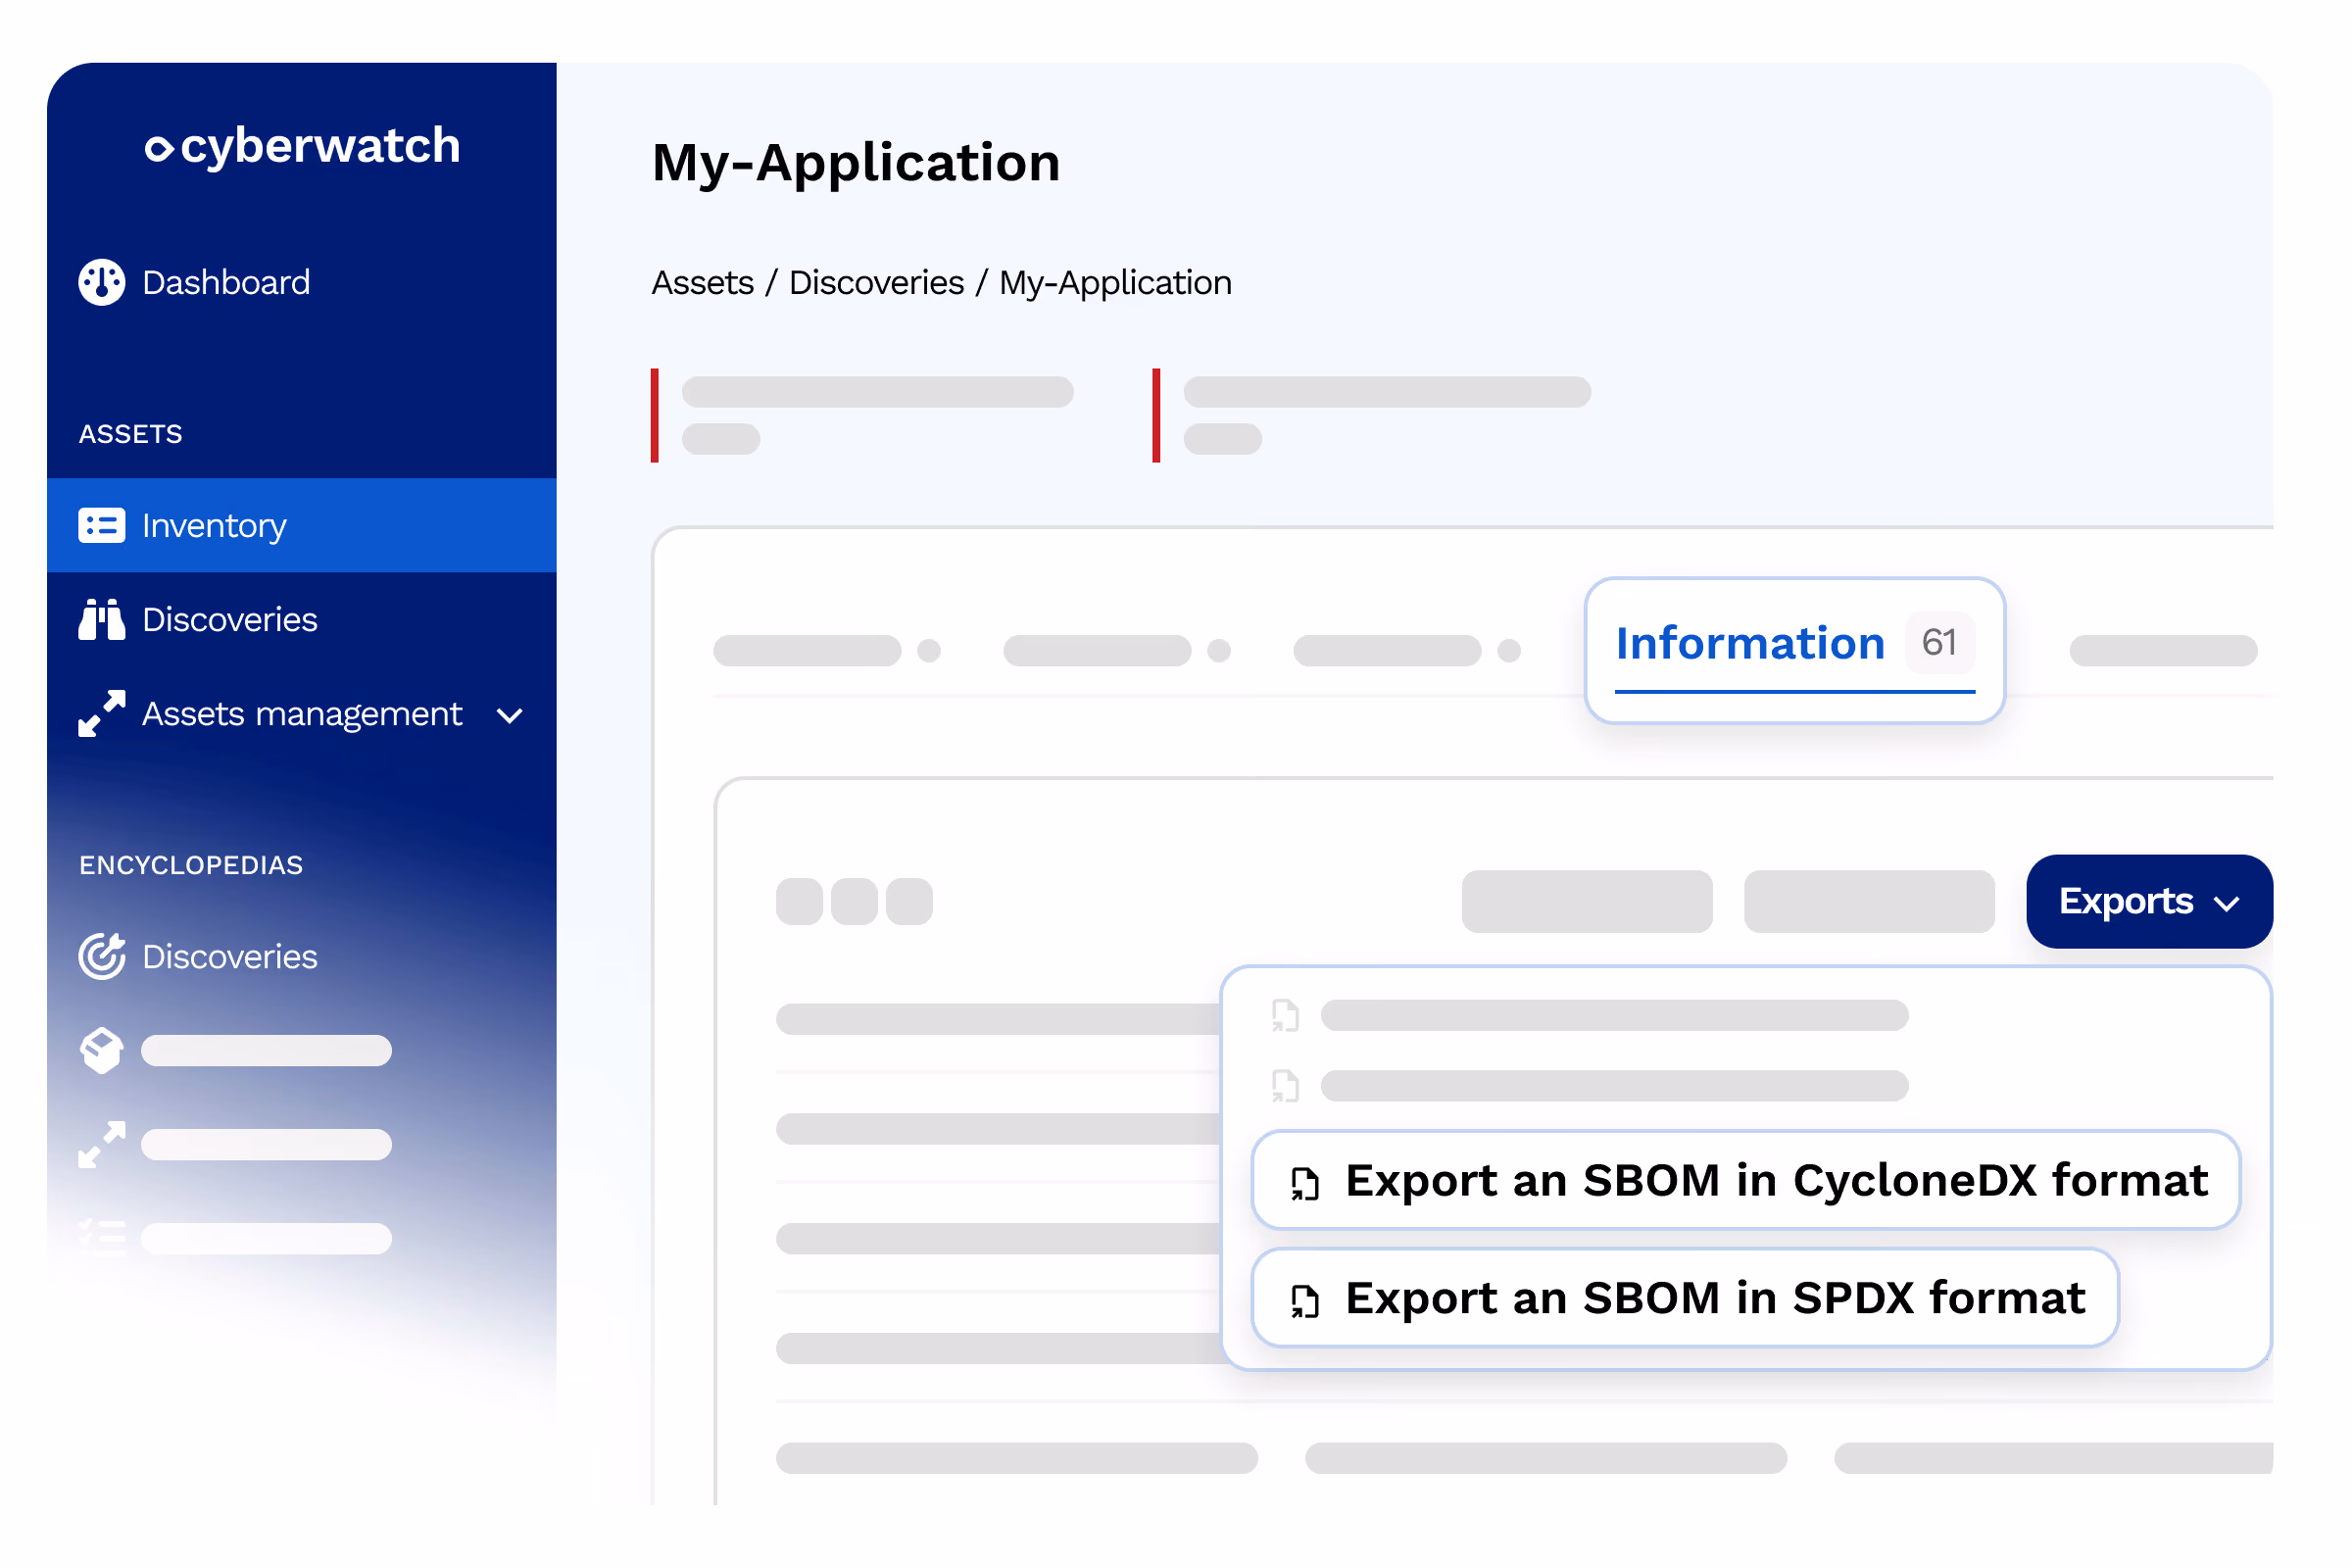Viewport: 2352px width, 1568px height.
Task: Click the binoculars Discoveries icon
Action: 102,619
